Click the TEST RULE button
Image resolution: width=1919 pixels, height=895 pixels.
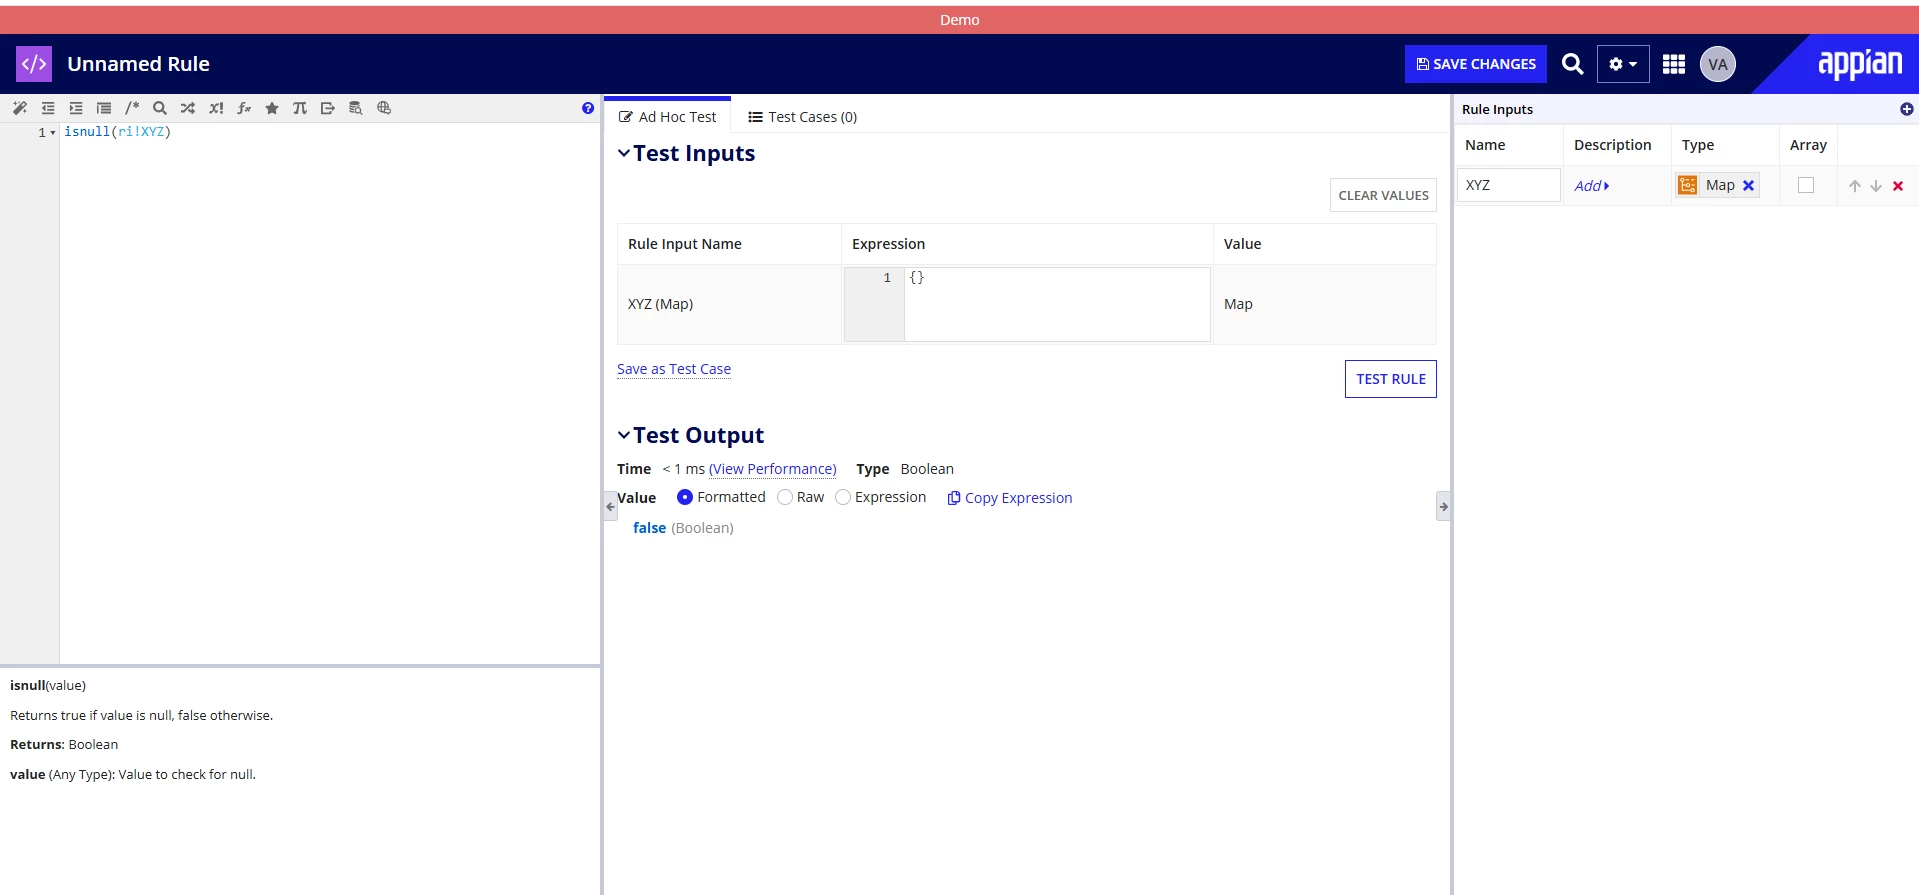point(1391,379)
